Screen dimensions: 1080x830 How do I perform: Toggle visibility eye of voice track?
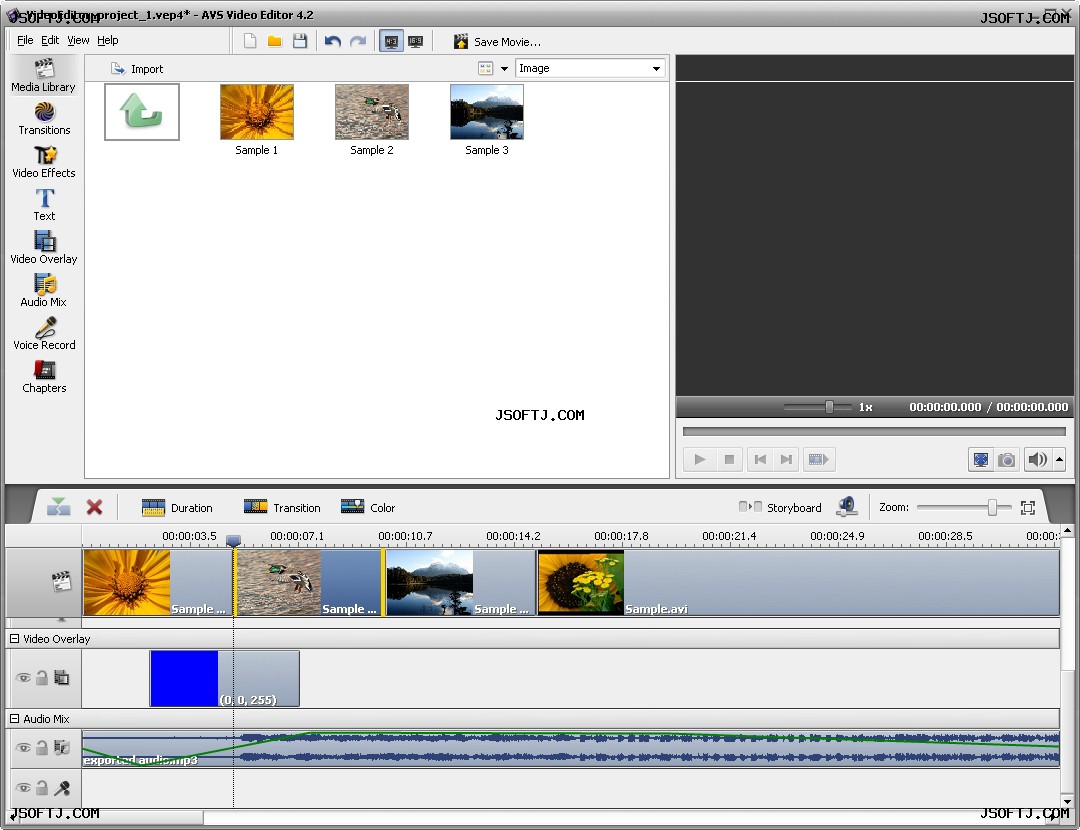(23, 787)
